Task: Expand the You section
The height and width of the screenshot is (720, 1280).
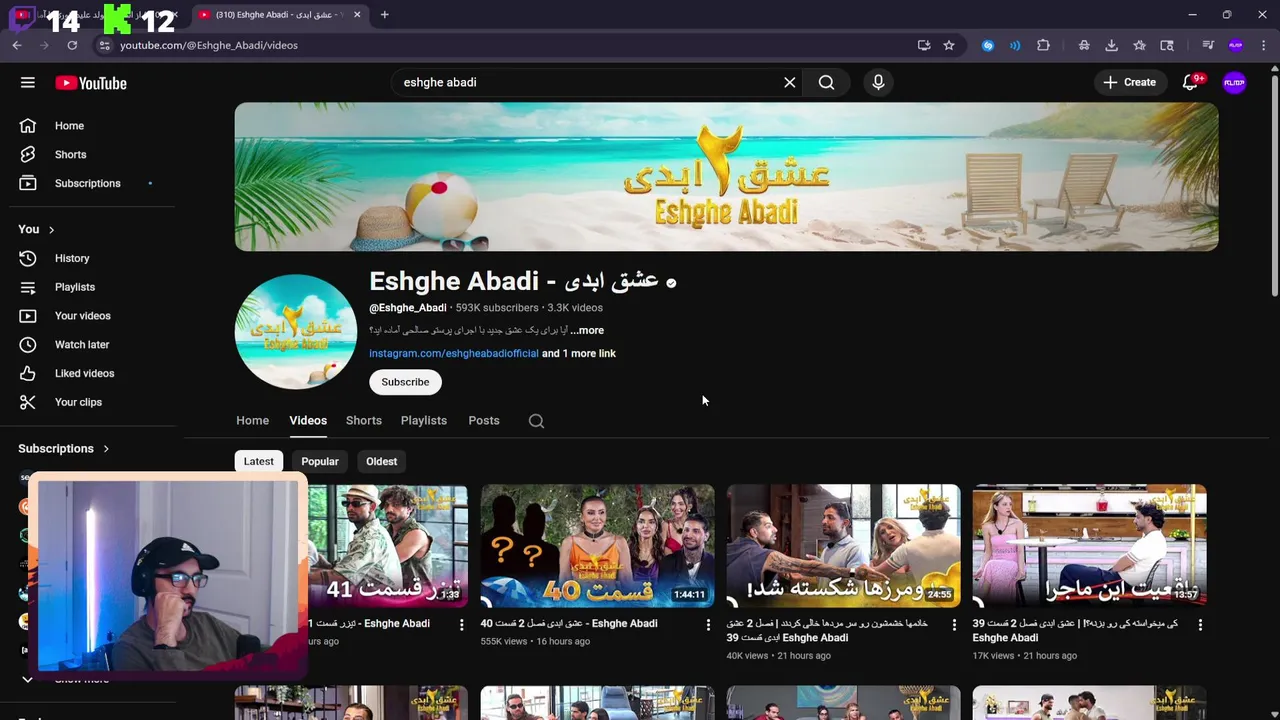Action: coord(37,229)
